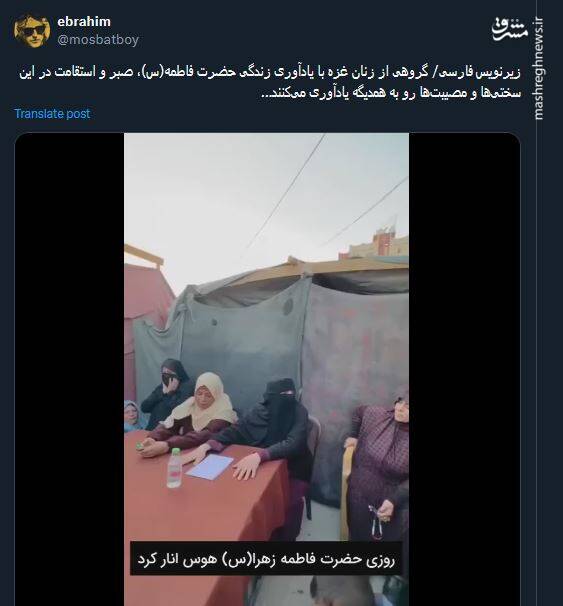Click the Translate post link

point(52,114)
